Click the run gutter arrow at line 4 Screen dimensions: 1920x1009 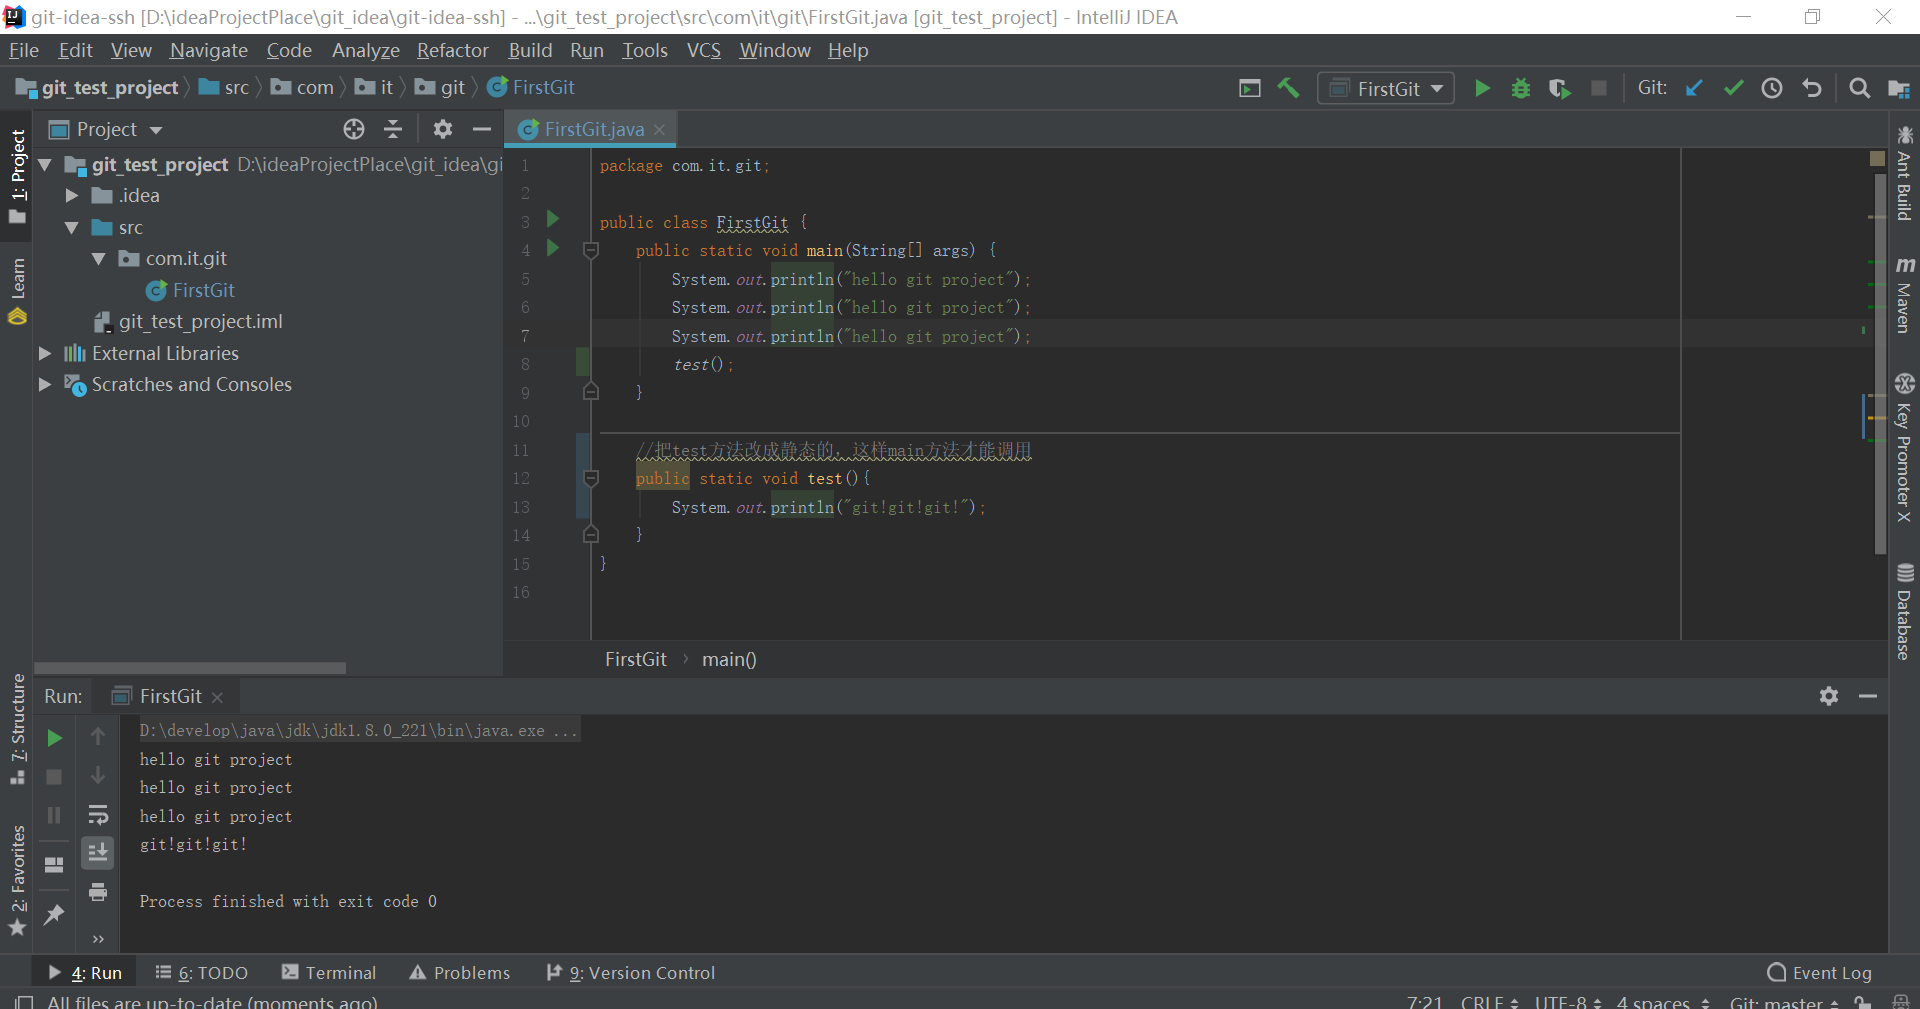click(552, 248)
